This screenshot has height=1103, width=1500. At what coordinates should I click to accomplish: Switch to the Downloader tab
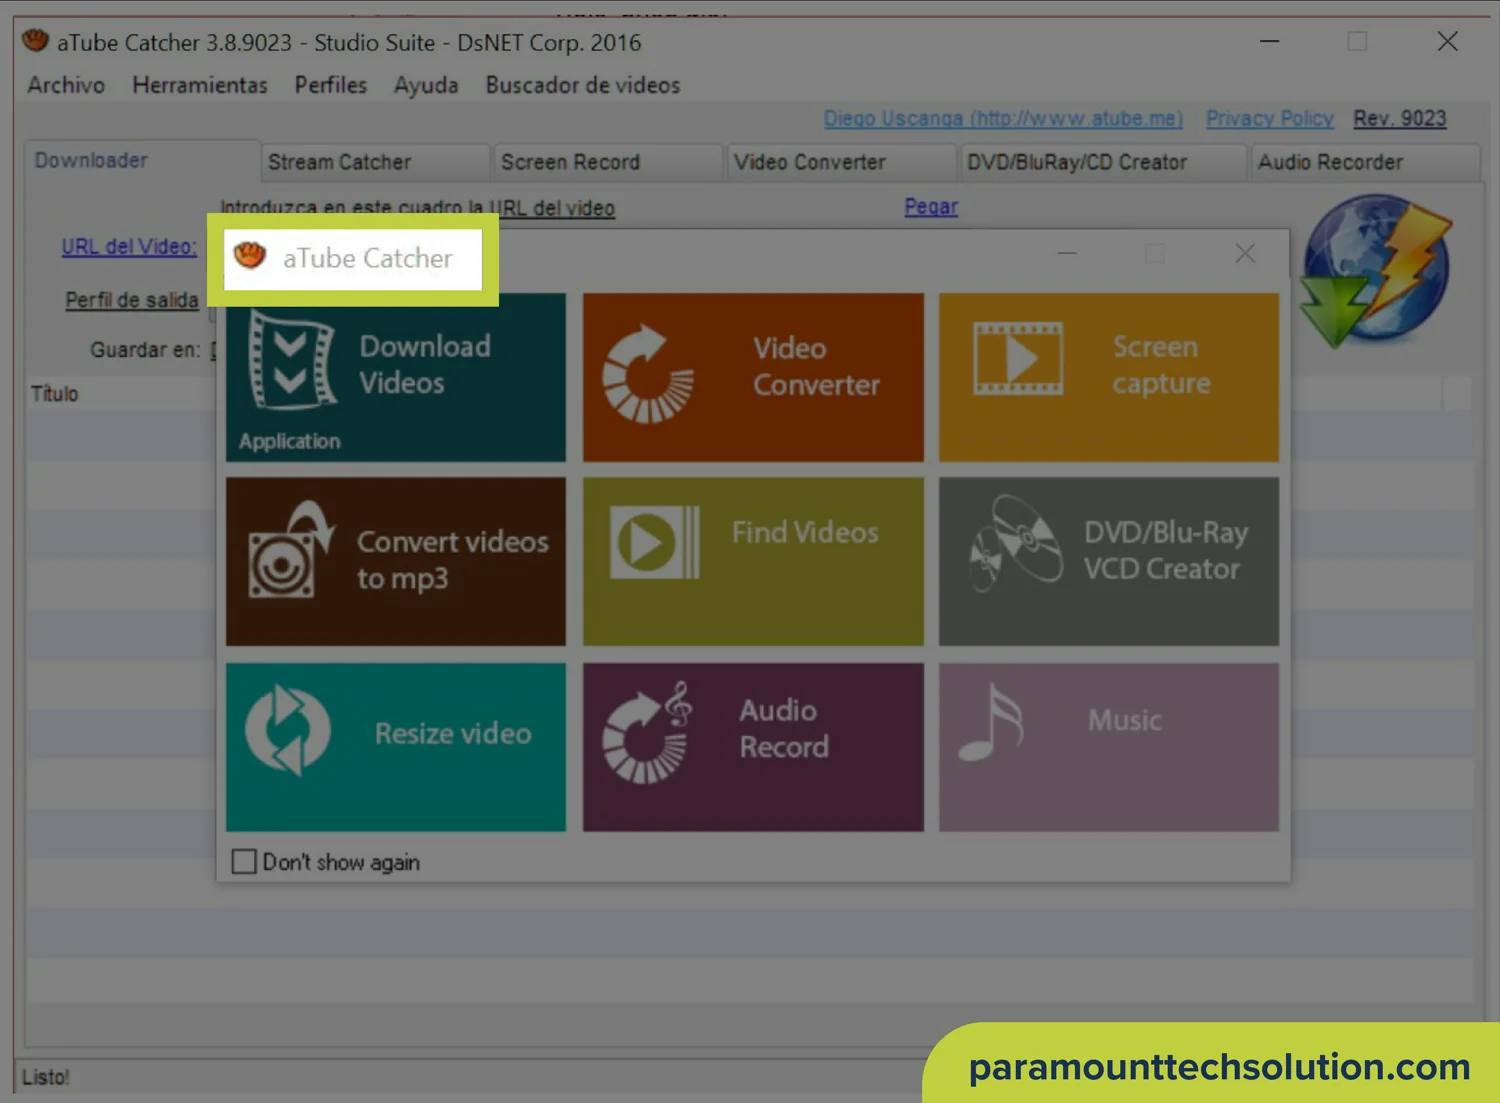point(142,161)
